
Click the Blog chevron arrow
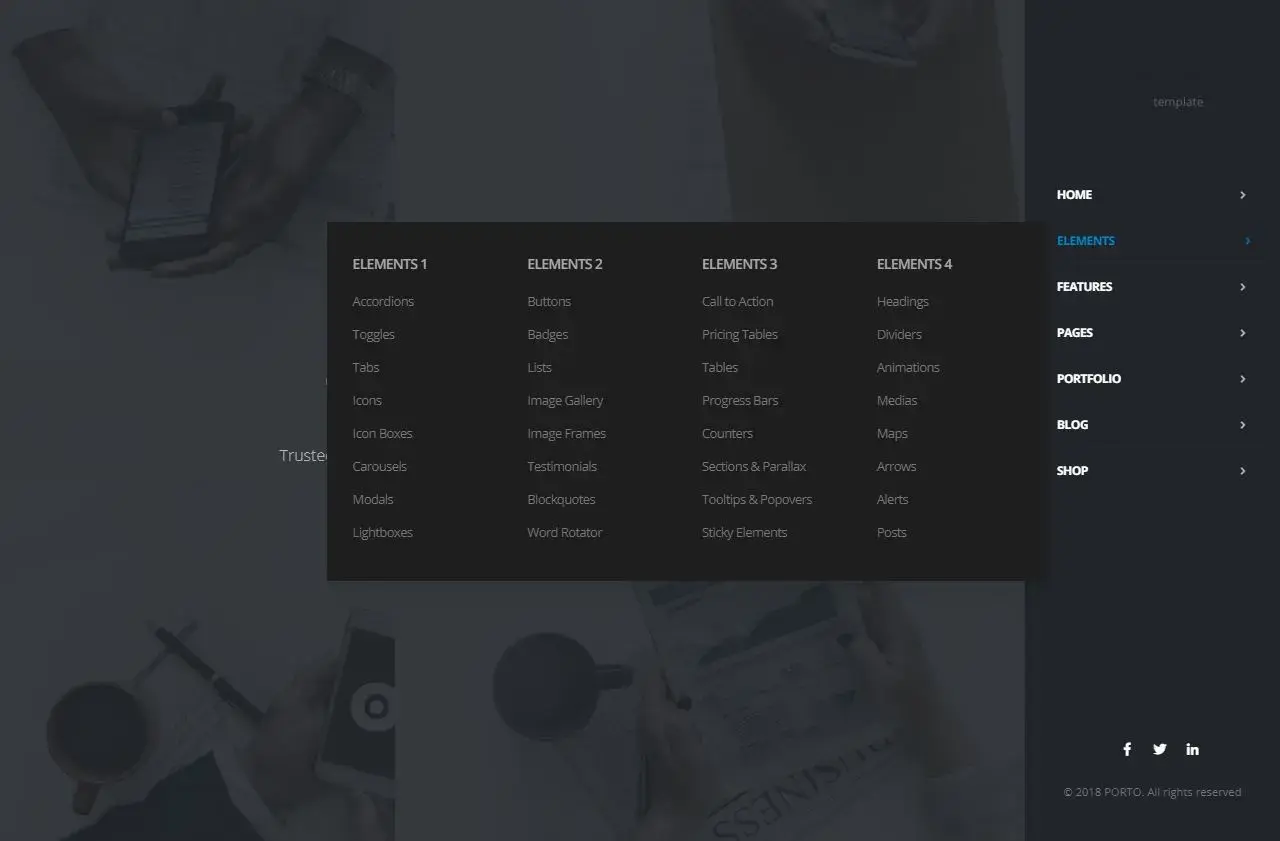click(x=1242, y=425)
